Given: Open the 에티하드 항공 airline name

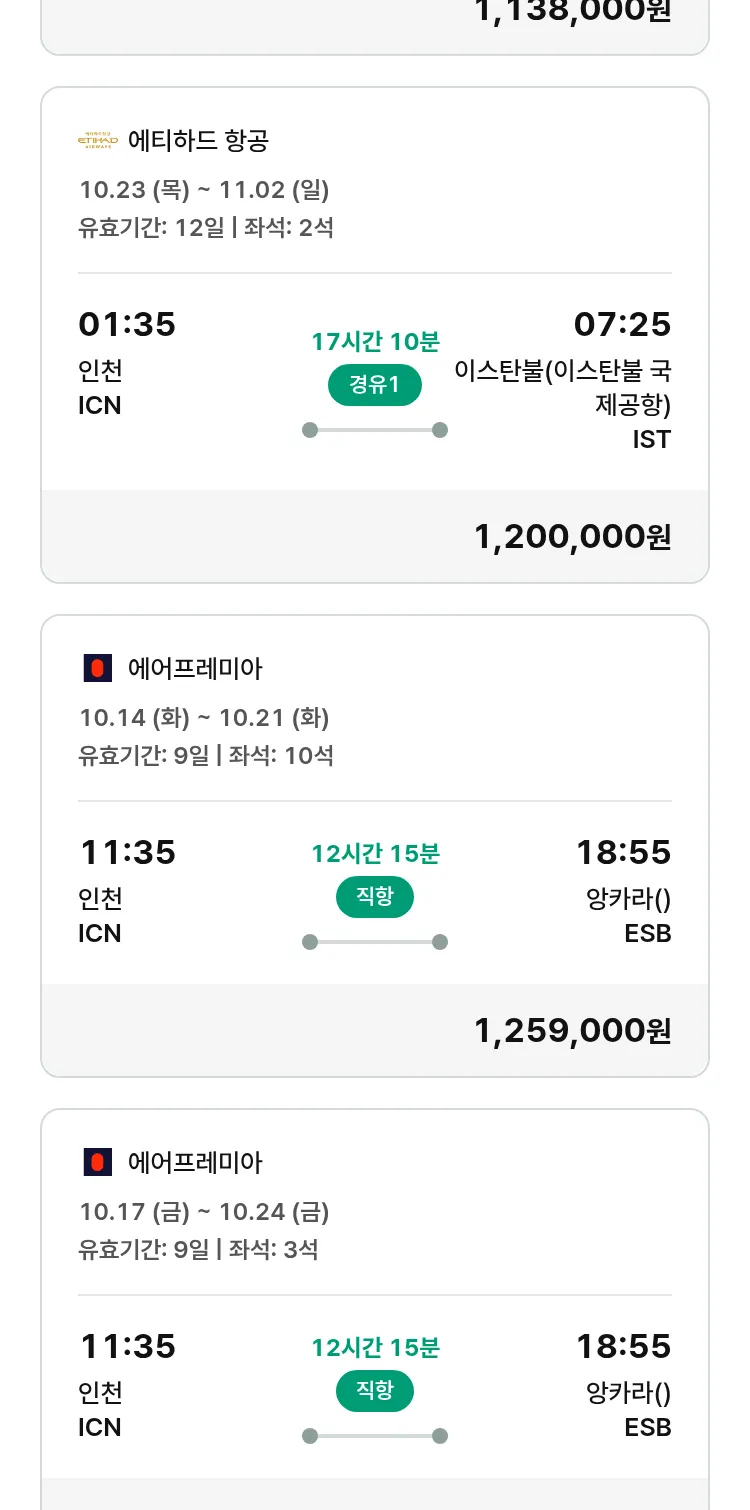Looking at the screenshot, I should point(198,141).
